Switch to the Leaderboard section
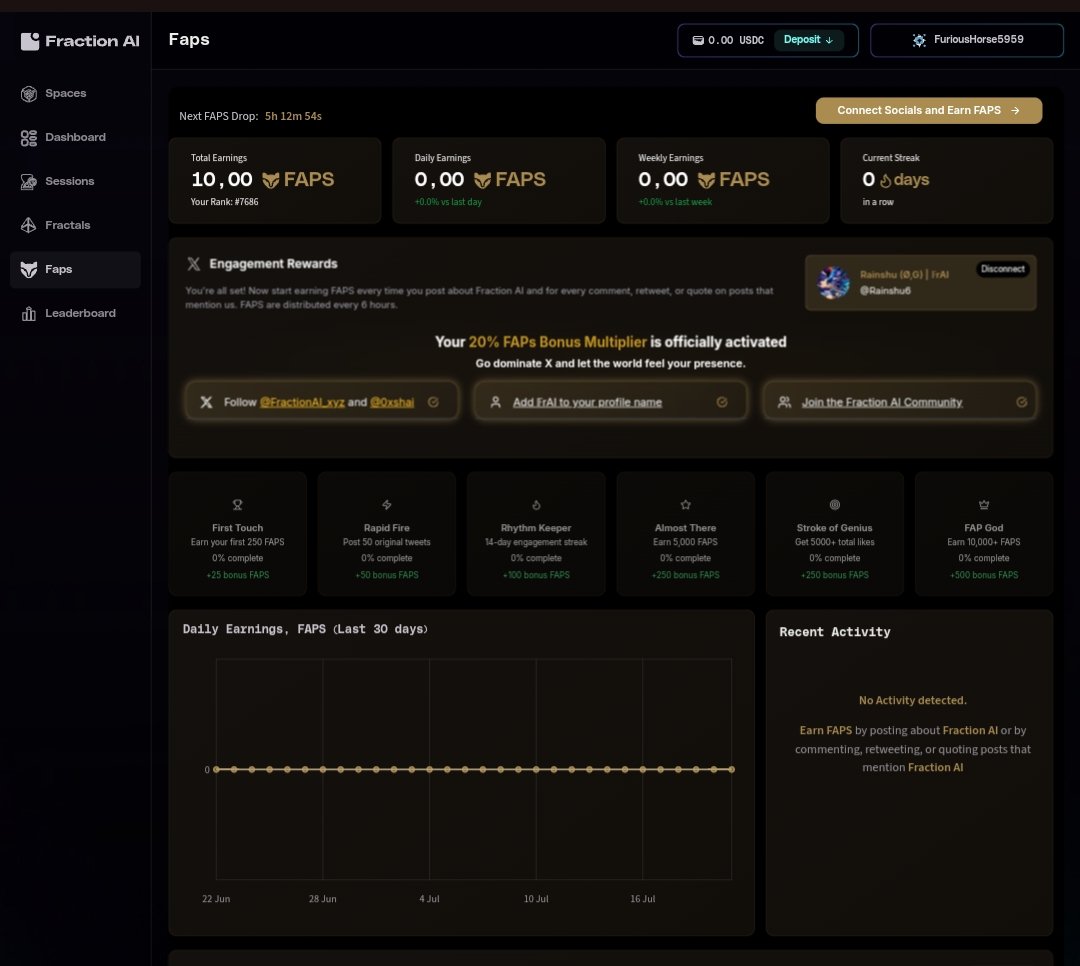The width and height of the screenshot is (1080, 966). tap(29, 313)
